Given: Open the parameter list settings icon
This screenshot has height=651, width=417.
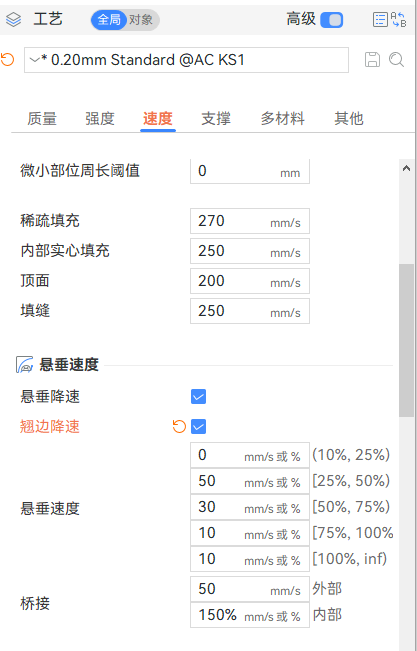Looking at the screenshot, I should (x=380, y=20).
